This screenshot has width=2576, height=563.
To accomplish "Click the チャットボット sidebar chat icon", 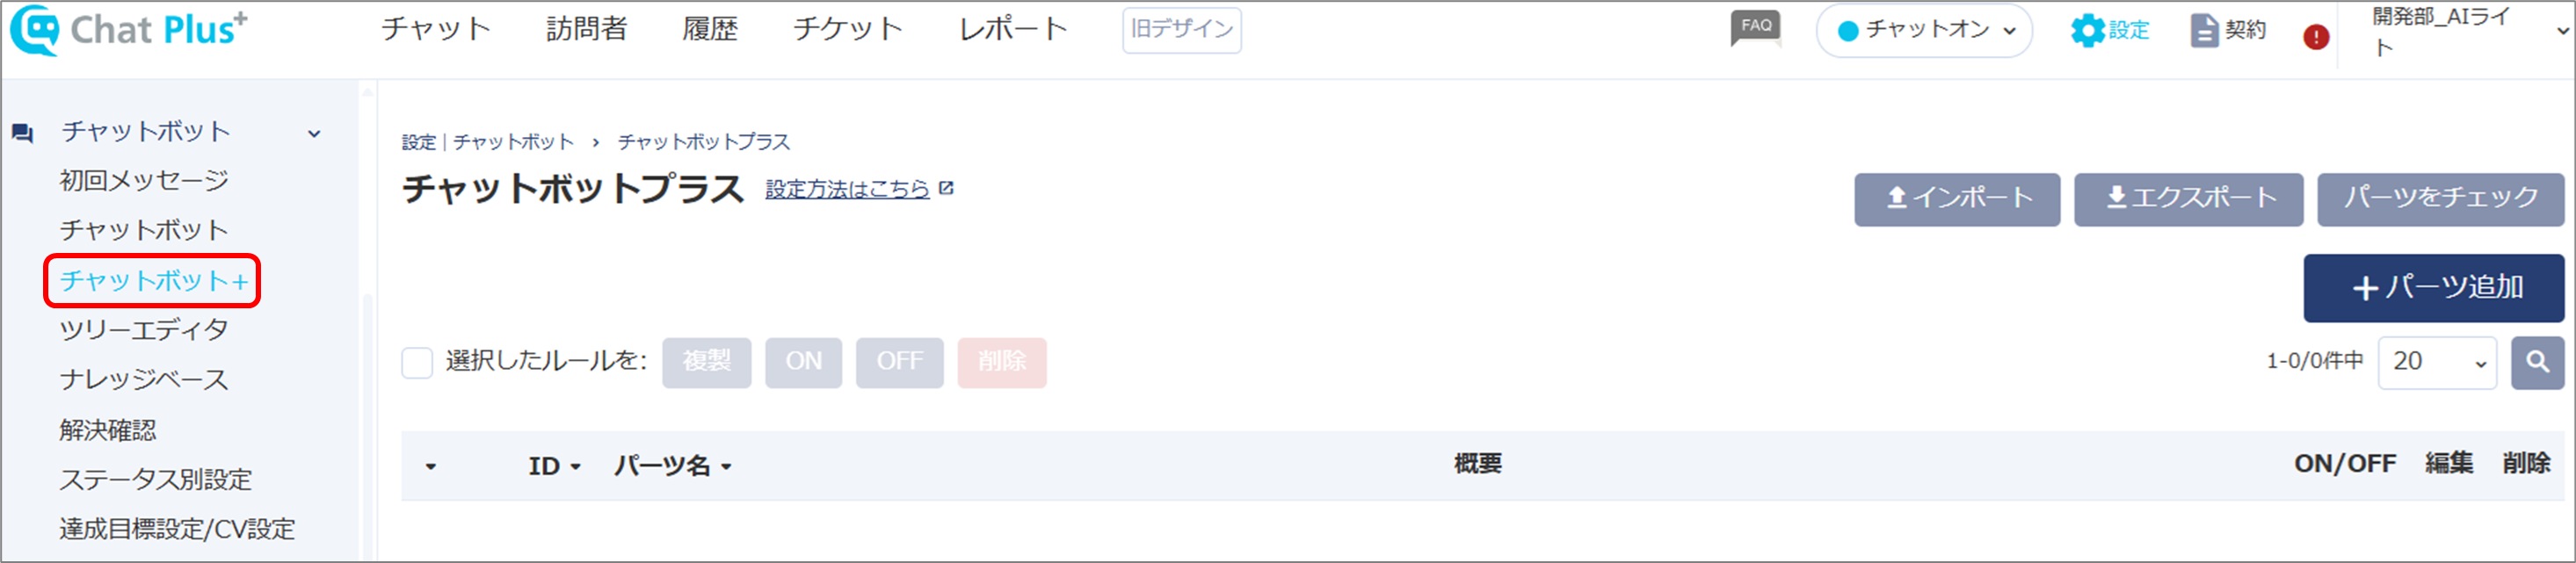I will pos(23,133).
